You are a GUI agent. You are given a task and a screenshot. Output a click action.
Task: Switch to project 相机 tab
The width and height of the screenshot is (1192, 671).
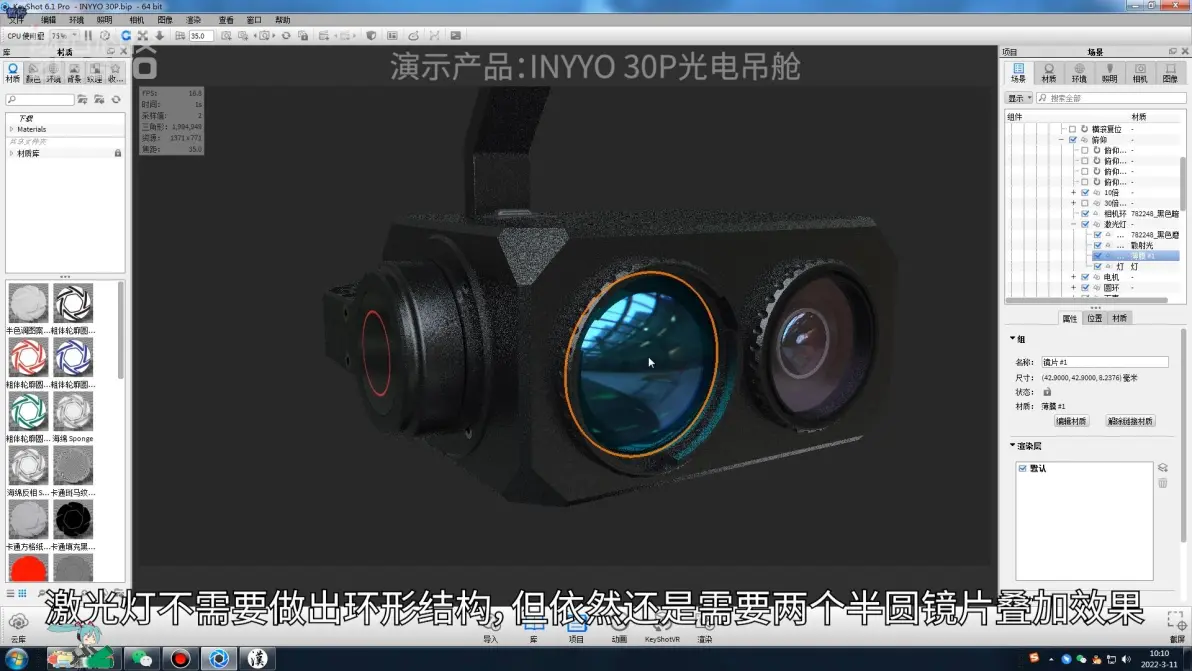[1140, 73]
